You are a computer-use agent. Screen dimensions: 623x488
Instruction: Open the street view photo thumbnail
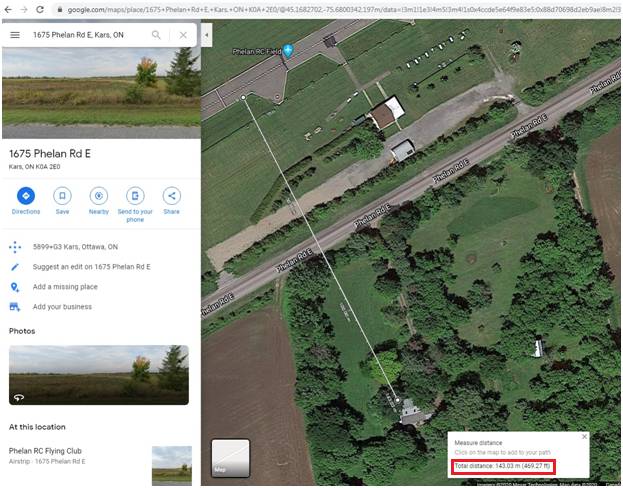(x=98, y=375)
